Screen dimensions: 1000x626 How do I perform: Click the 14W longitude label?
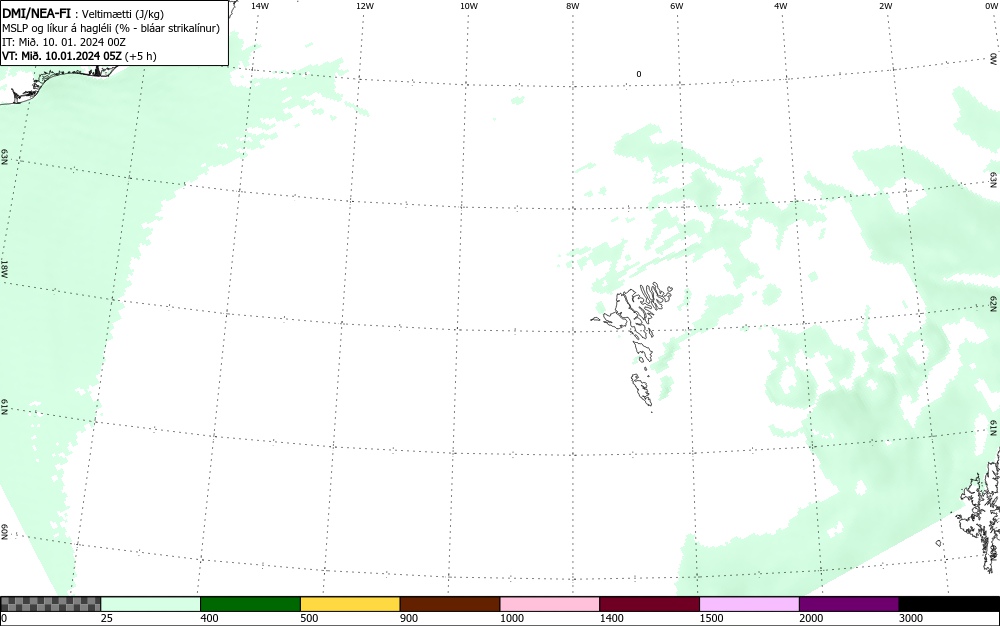coord(260,6)
